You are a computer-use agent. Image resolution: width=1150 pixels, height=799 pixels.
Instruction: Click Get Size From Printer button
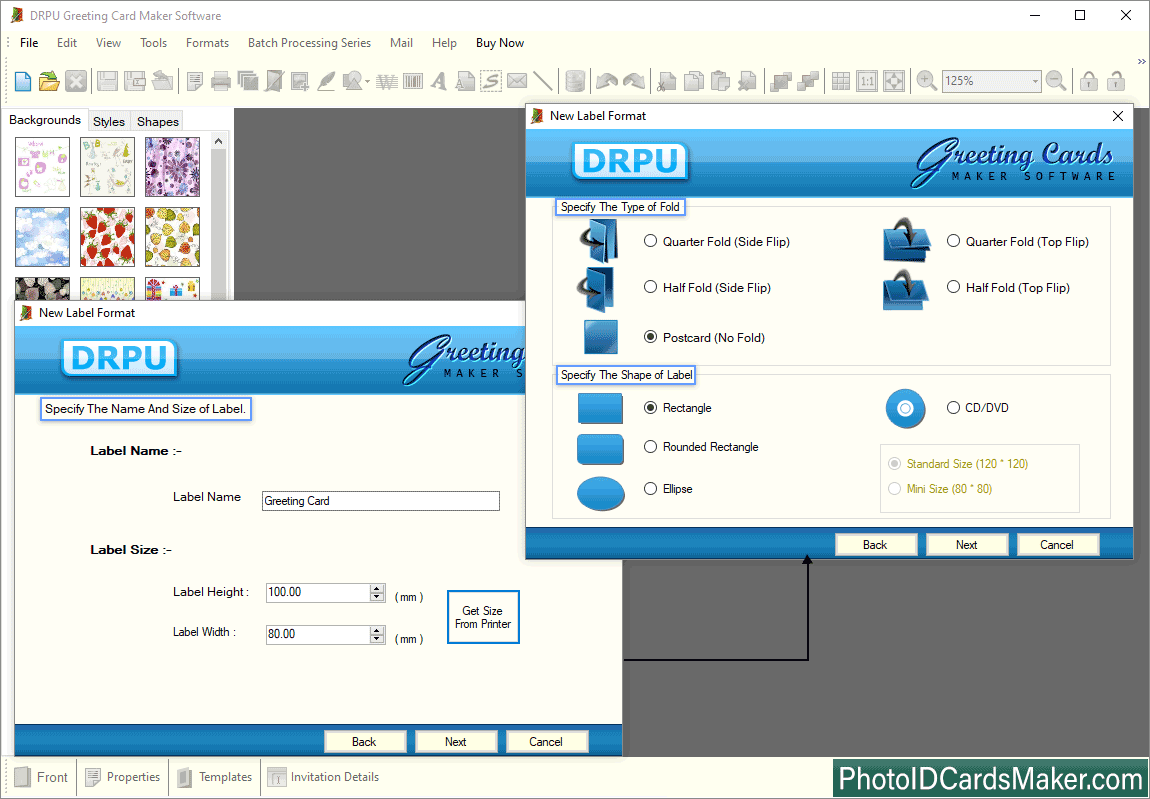pyautogui.click(x=483, y=617)
